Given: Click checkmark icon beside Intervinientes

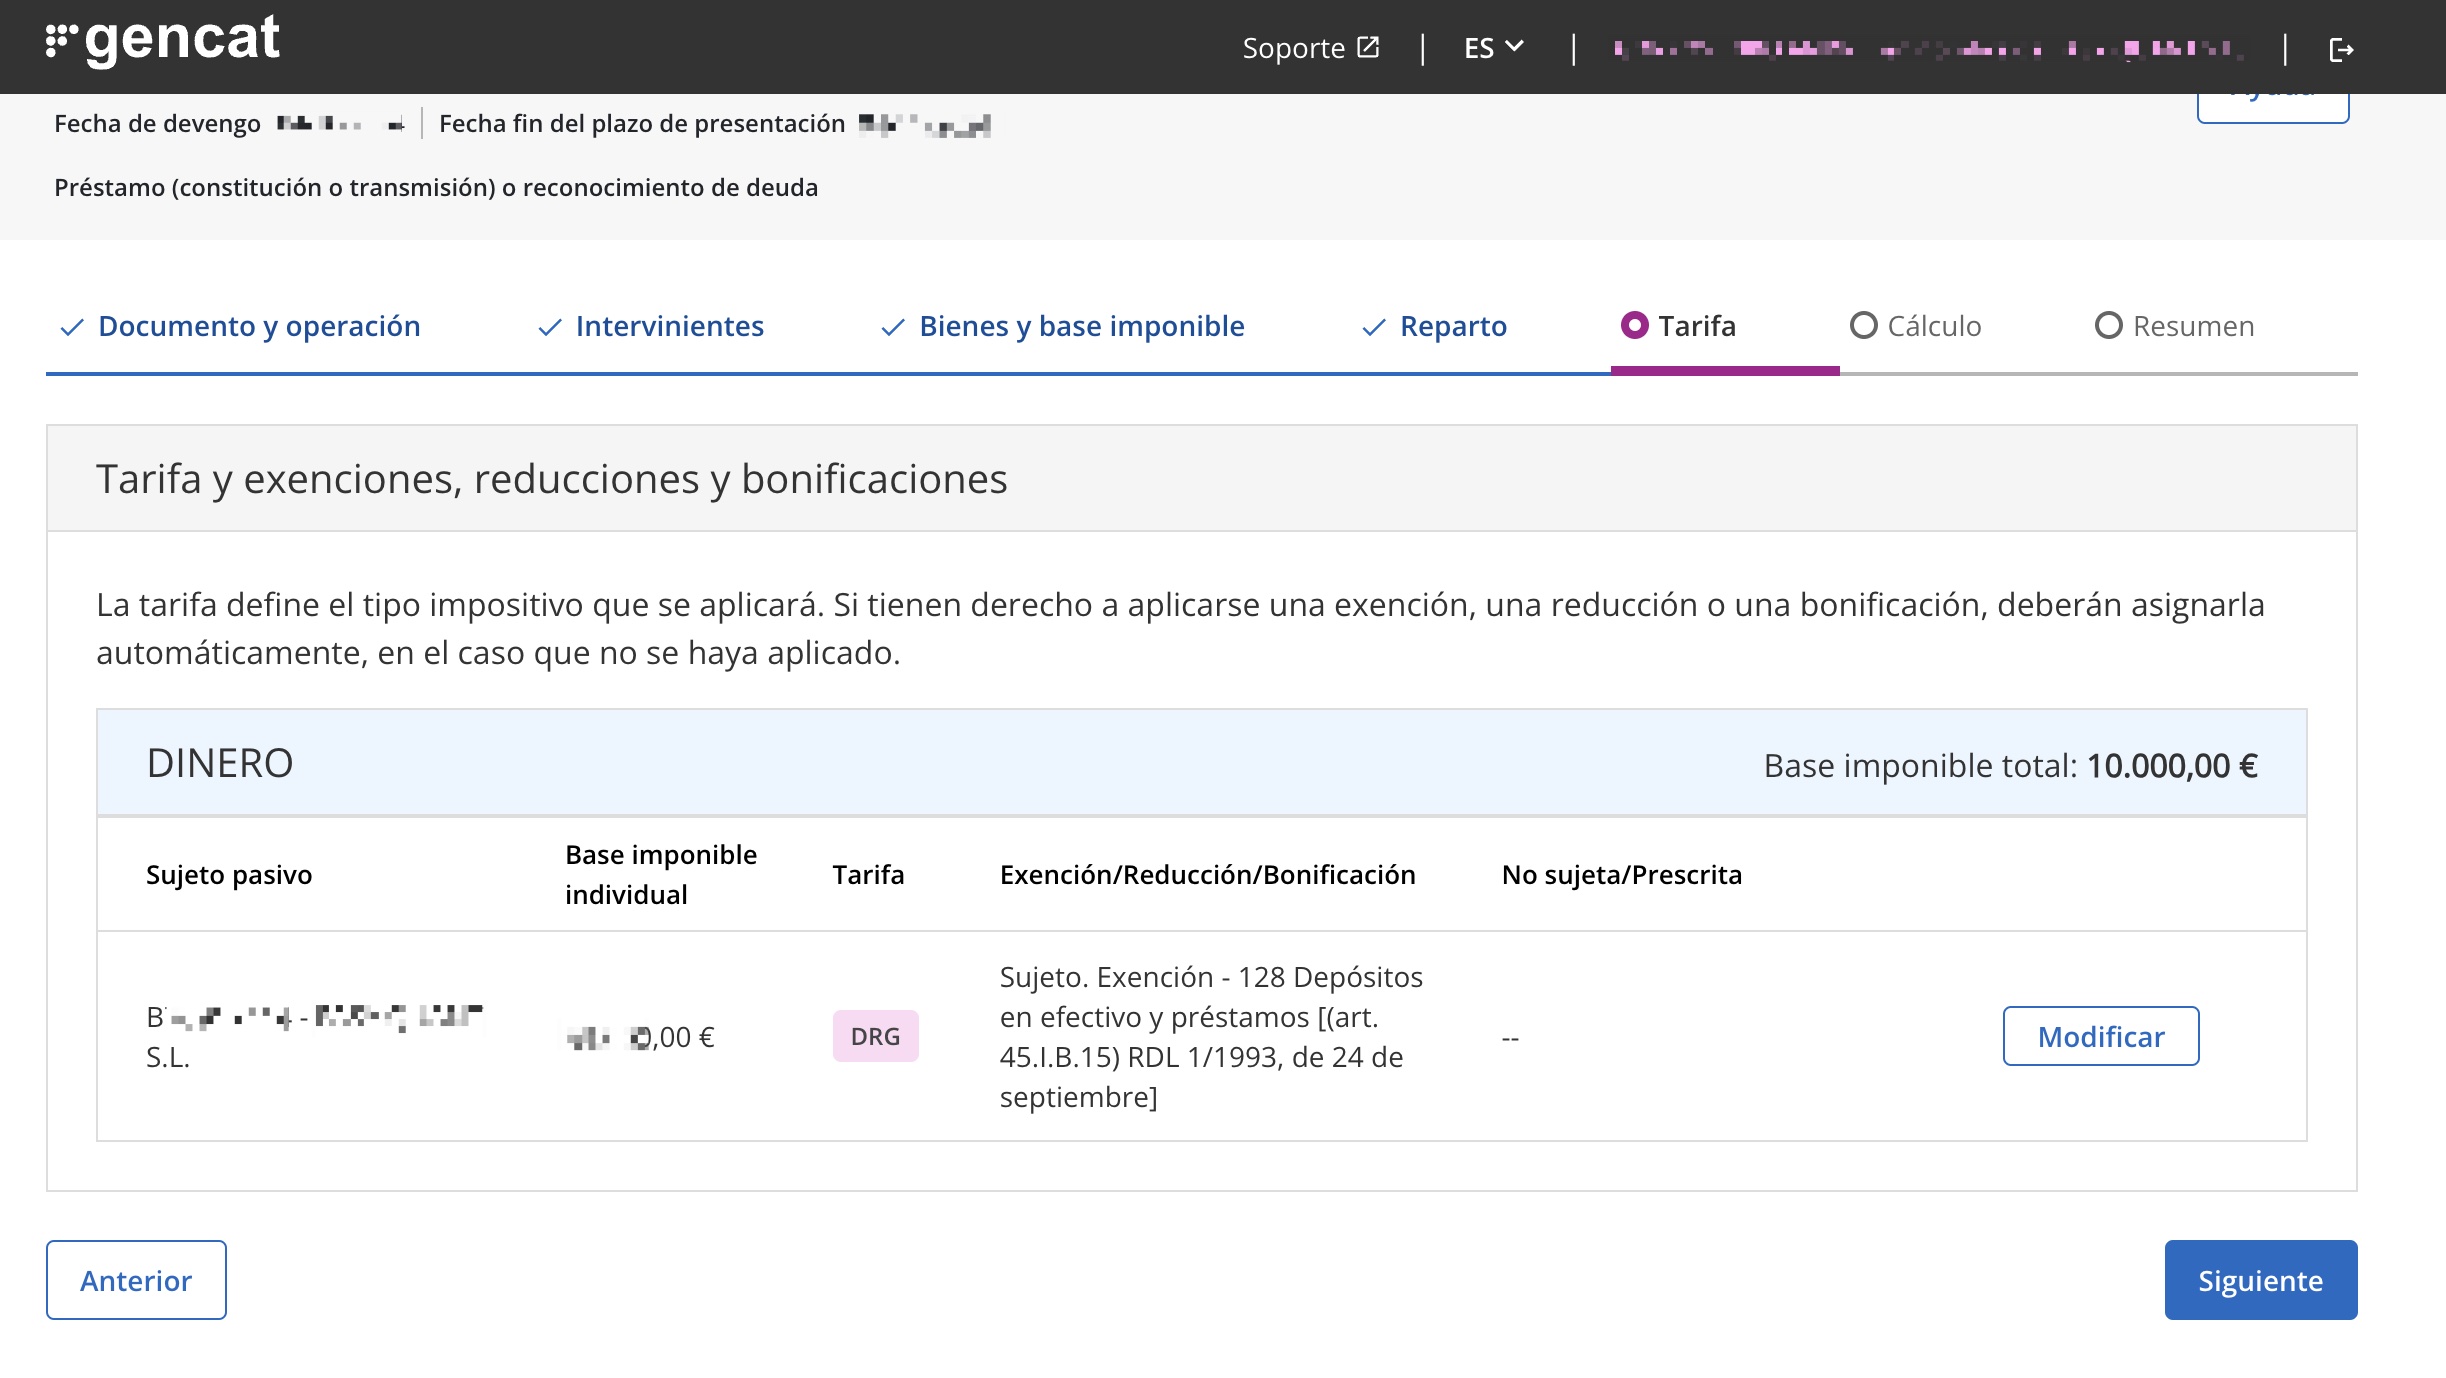Looking at the screenshot, I should pos(549,327).
